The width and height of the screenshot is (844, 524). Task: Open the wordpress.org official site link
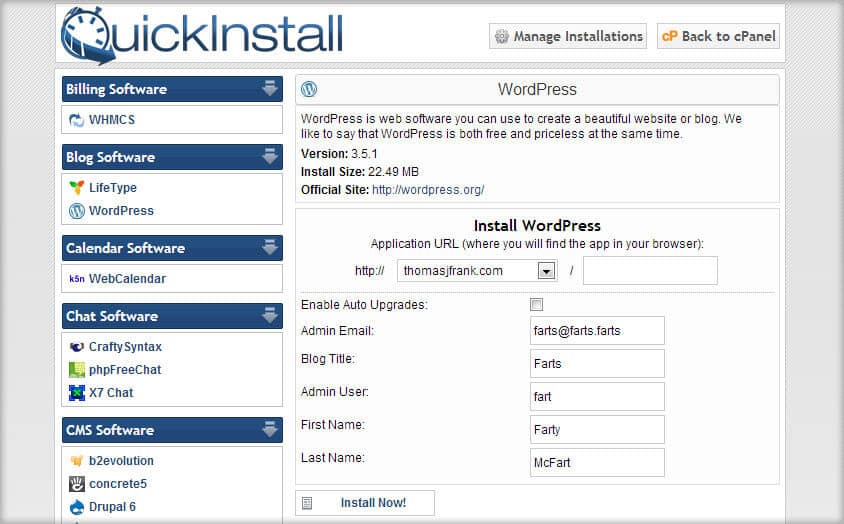pos(428,190)
